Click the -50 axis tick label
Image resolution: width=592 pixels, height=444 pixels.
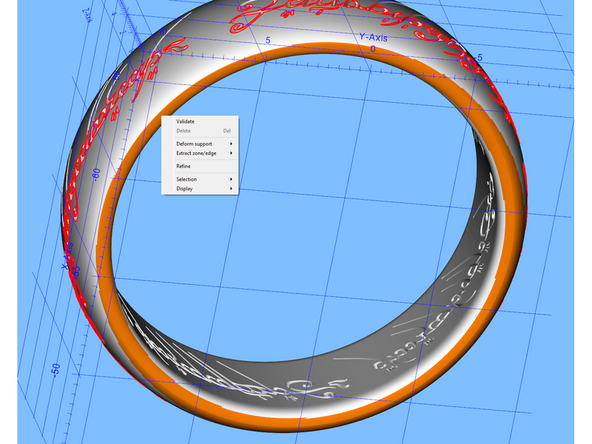(56, 369)
